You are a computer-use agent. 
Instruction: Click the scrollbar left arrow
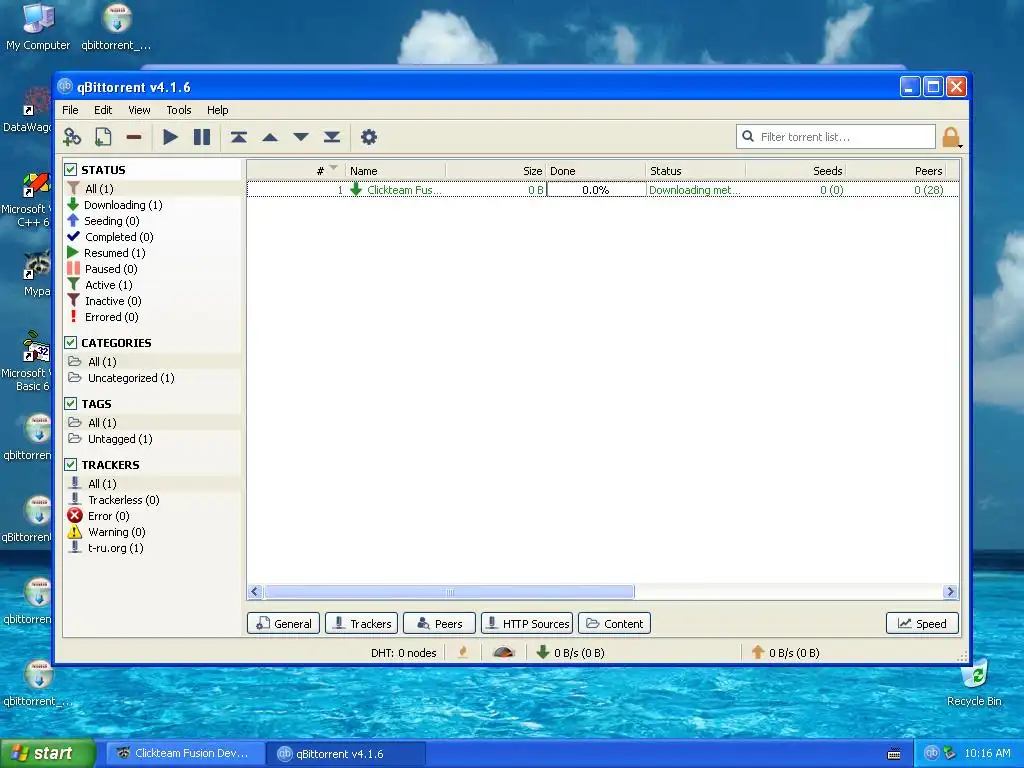(255, 592)
